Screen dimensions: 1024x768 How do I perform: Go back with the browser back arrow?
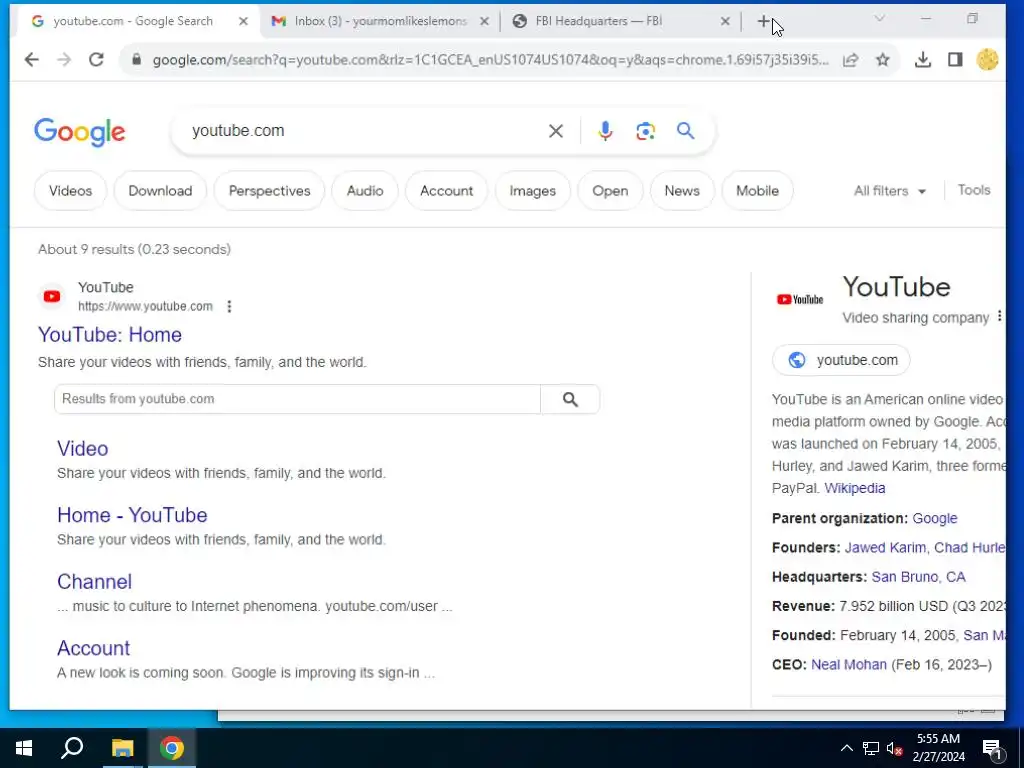[x=31, y=60]
